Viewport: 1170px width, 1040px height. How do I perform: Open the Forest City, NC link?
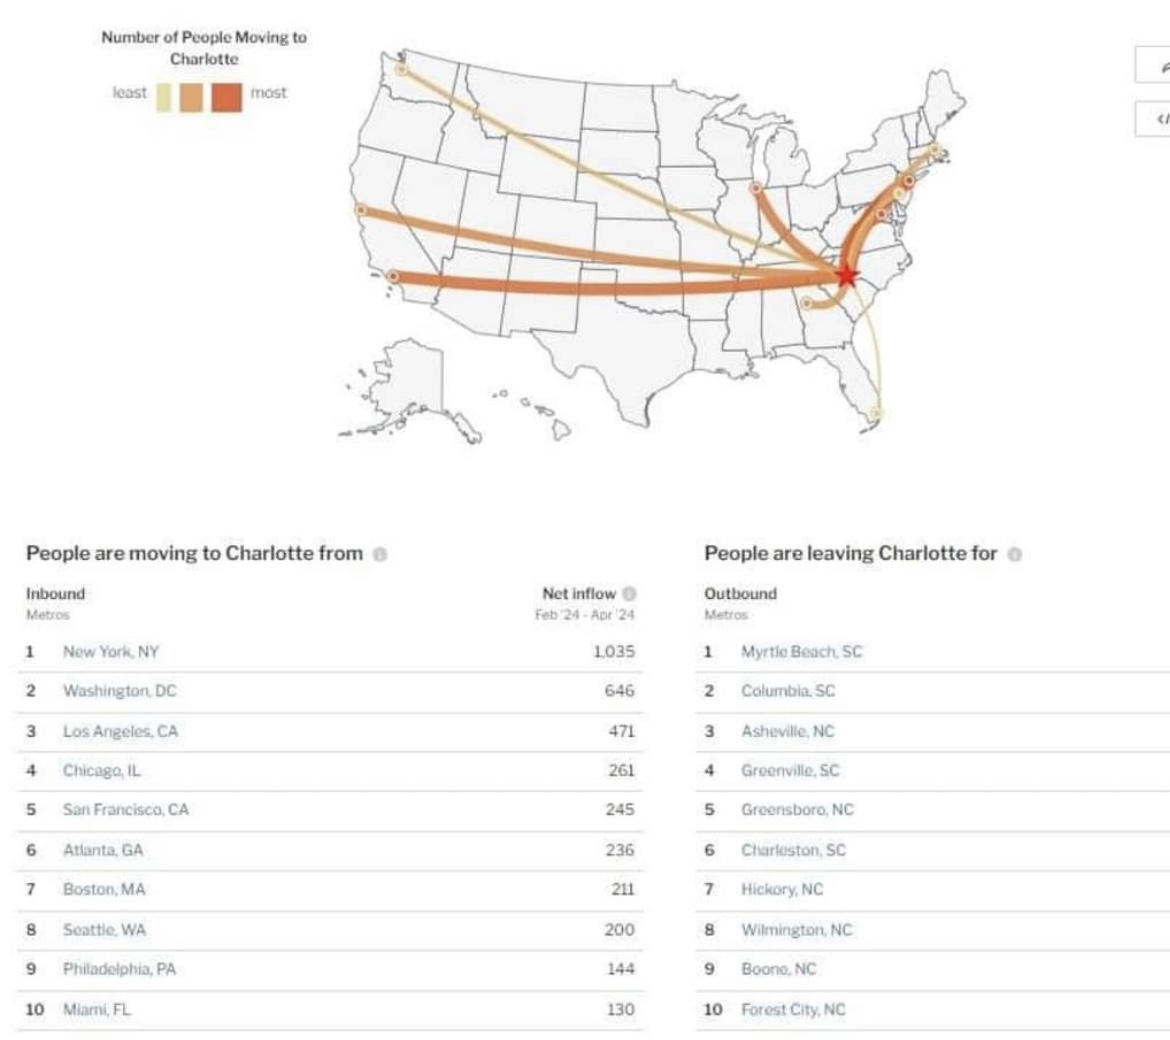point(793,1010)
